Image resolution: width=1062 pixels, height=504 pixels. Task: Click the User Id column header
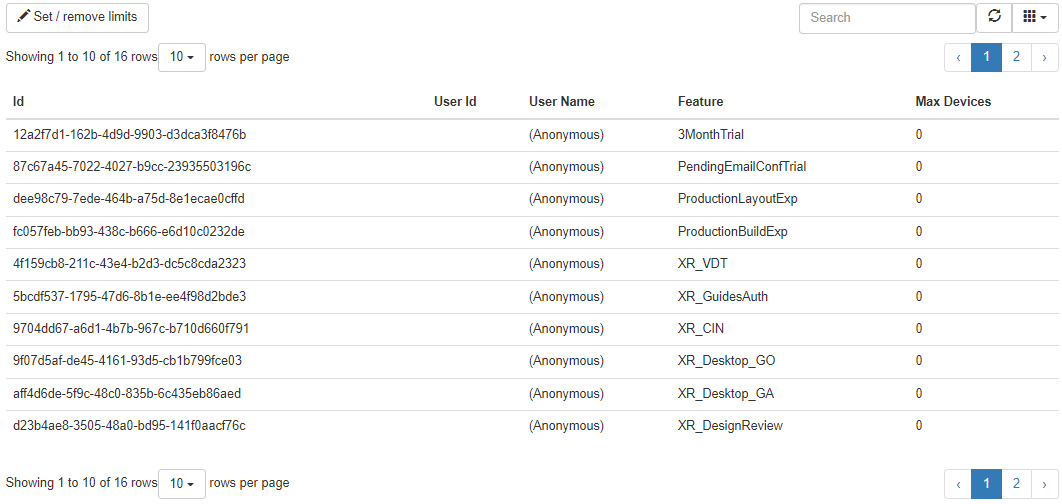point(455,101)
